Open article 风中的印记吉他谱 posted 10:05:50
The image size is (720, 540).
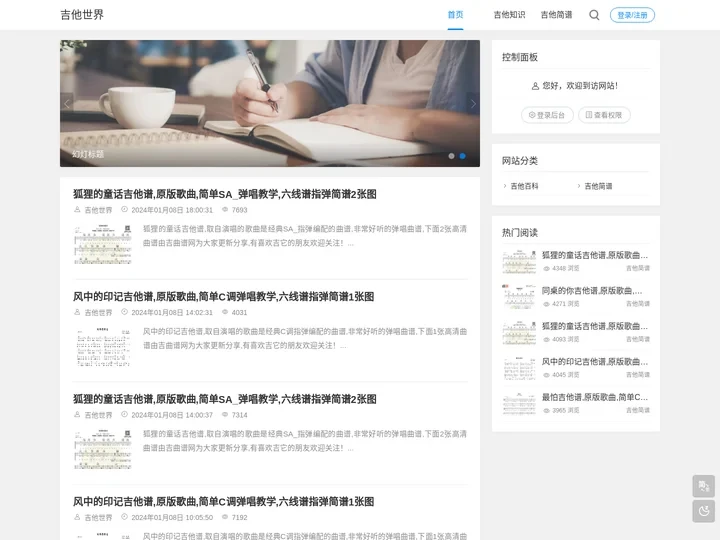click(x=223, y=501)
